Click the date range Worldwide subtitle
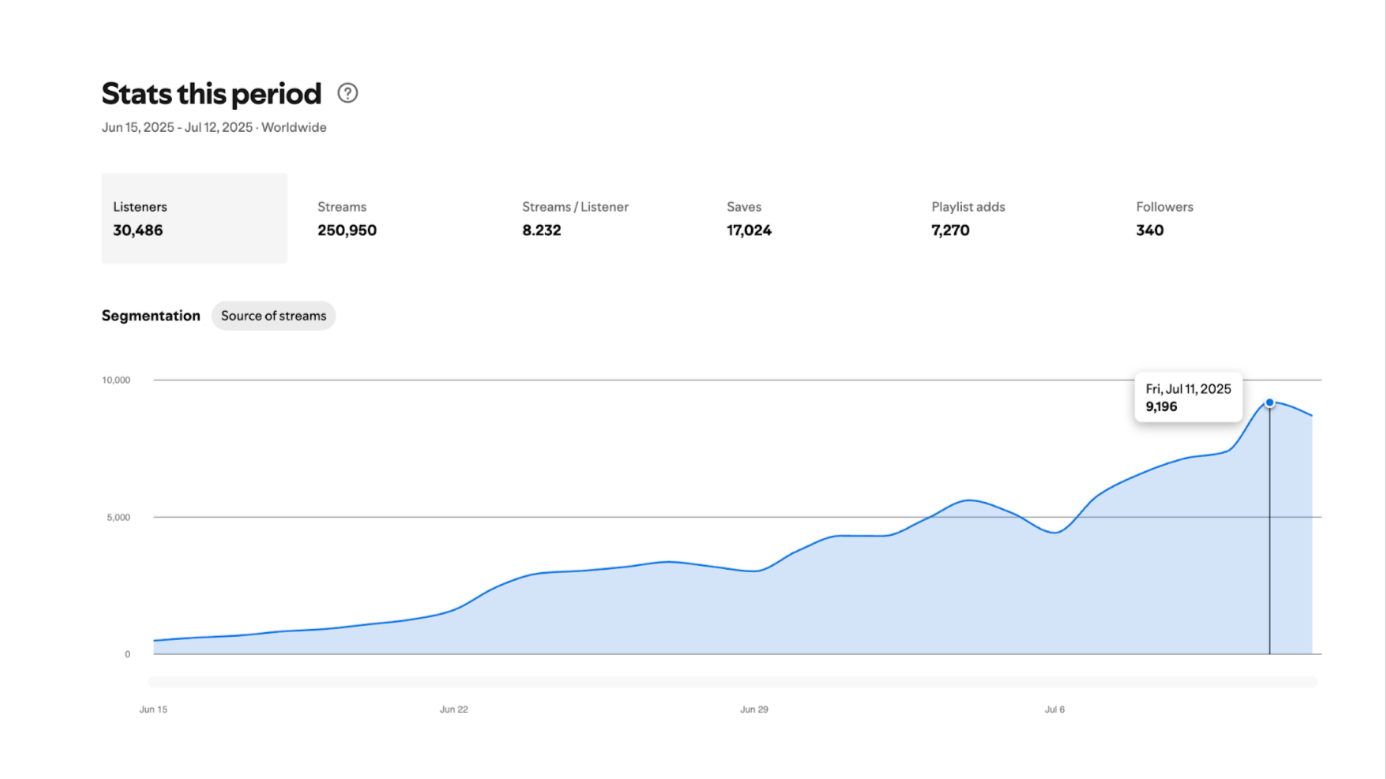1386x779 pixels. (214, 128)
